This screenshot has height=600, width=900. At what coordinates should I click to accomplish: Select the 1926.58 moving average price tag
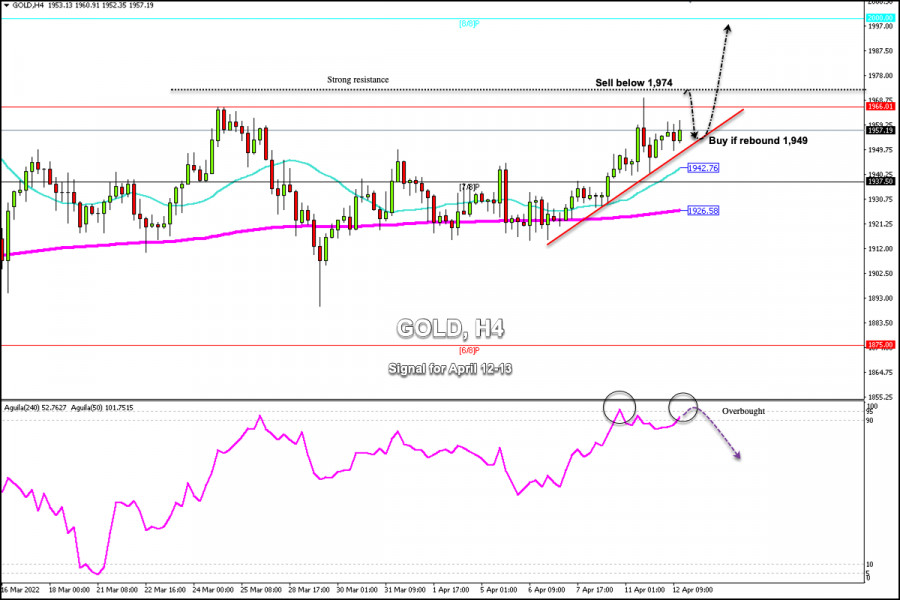pos(703,211)
